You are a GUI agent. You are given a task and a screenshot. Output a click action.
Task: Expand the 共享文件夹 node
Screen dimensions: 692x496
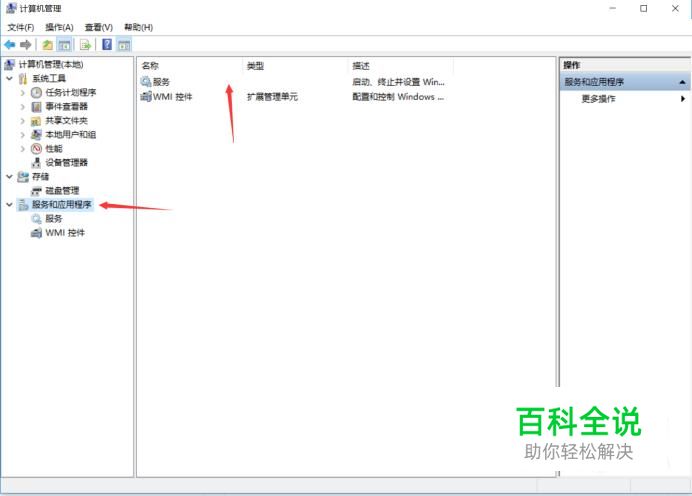23,121
